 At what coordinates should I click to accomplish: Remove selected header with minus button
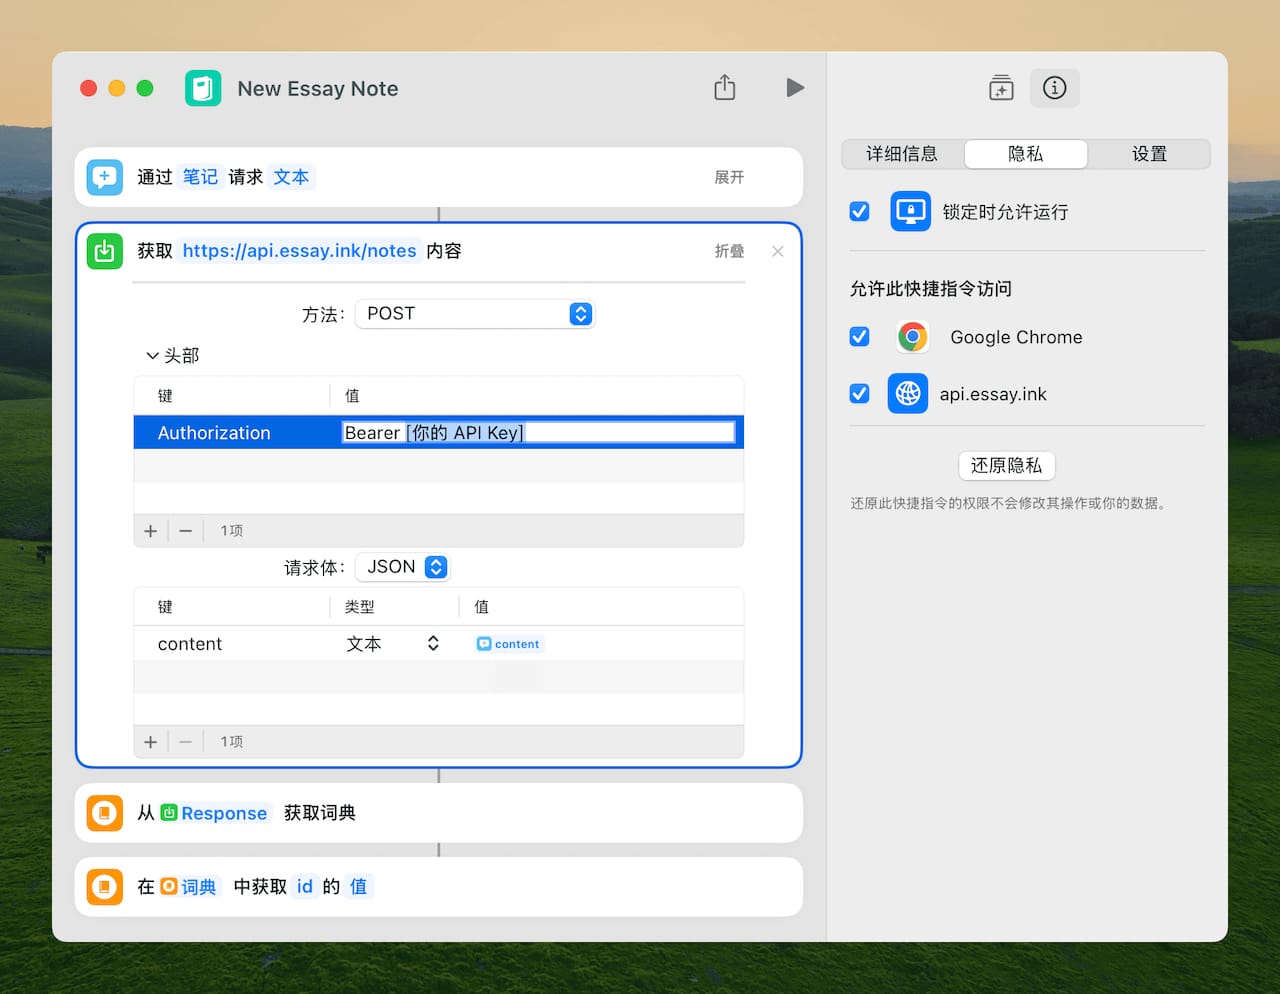186,531
